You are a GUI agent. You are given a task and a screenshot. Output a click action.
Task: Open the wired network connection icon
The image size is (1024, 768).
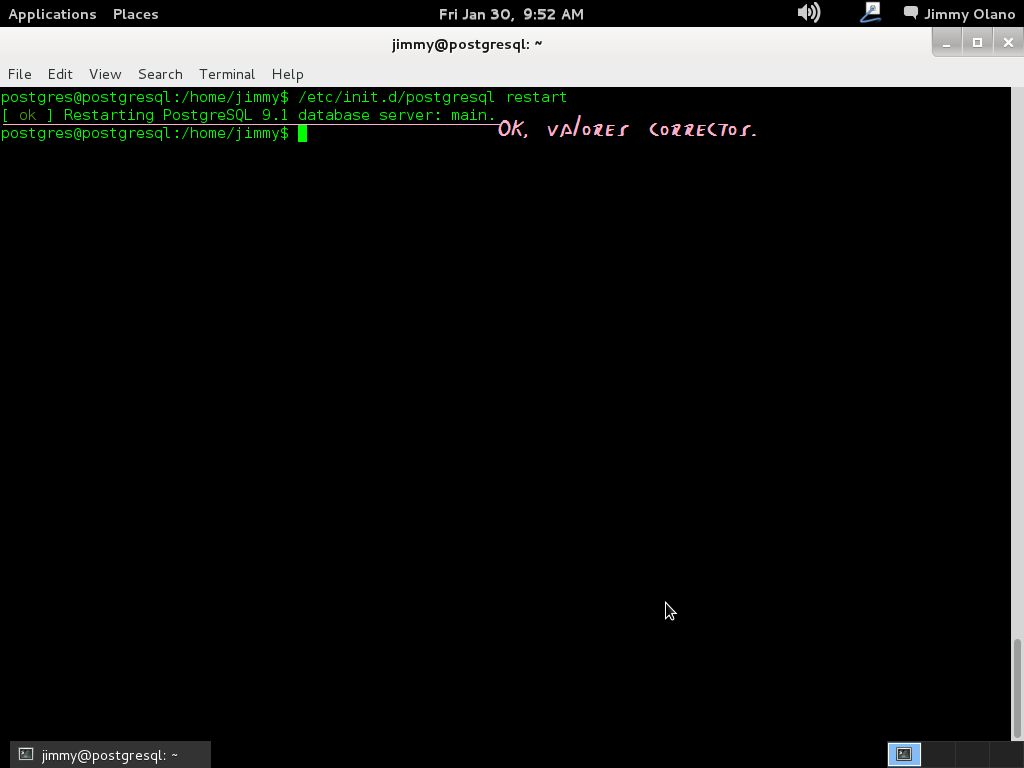870,13
